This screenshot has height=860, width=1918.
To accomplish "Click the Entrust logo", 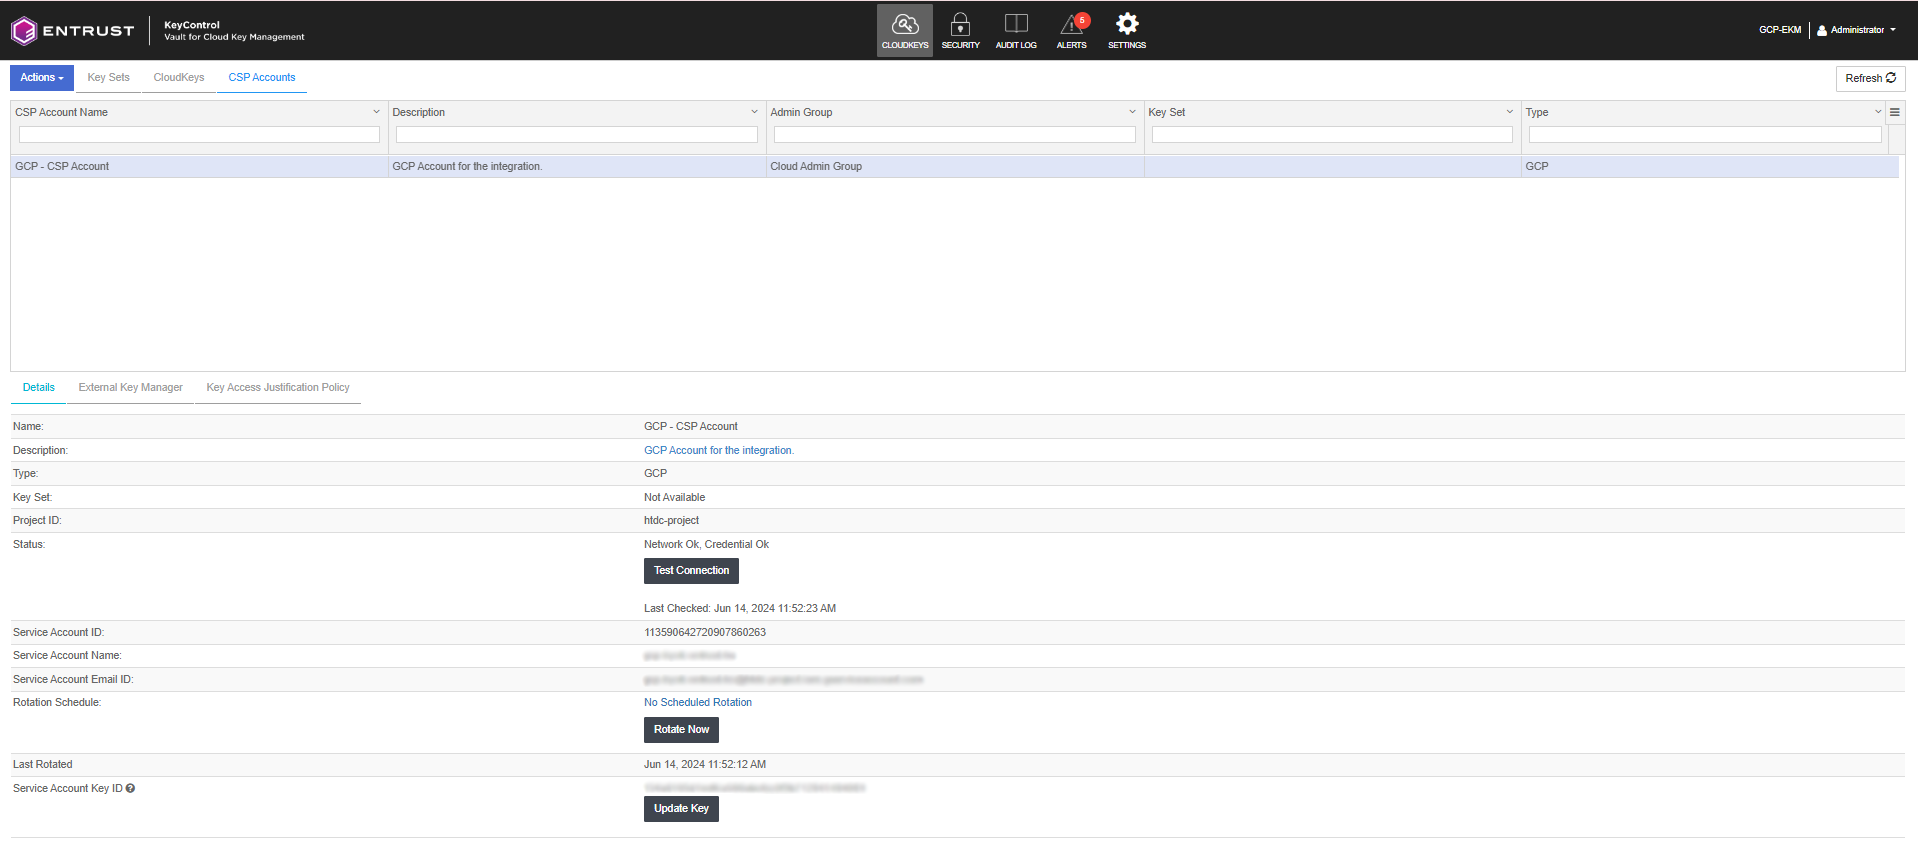I will 72,31.
